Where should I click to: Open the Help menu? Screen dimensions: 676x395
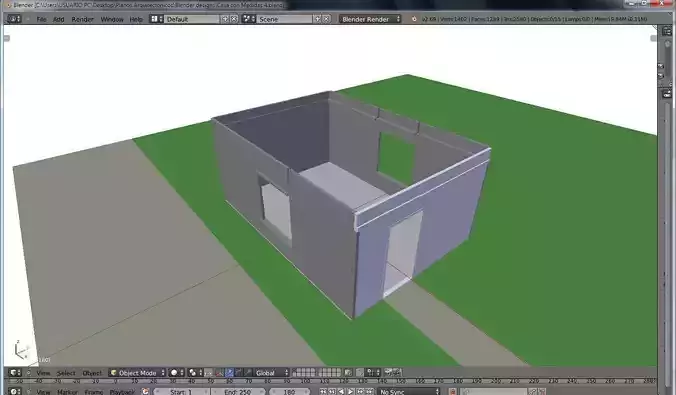136,19
